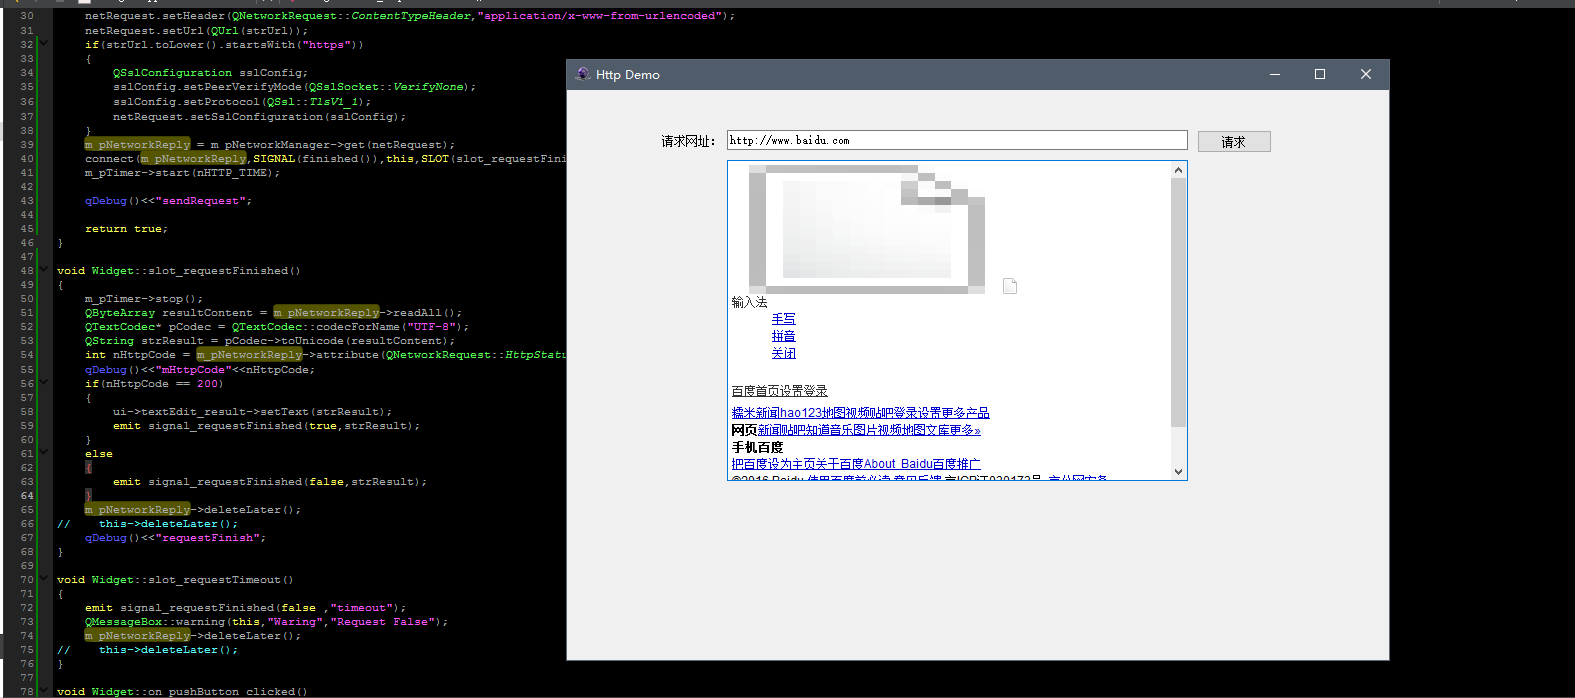Close the Http Demo window
This screenshot has height=698, width=1575.
(1366, 74)
